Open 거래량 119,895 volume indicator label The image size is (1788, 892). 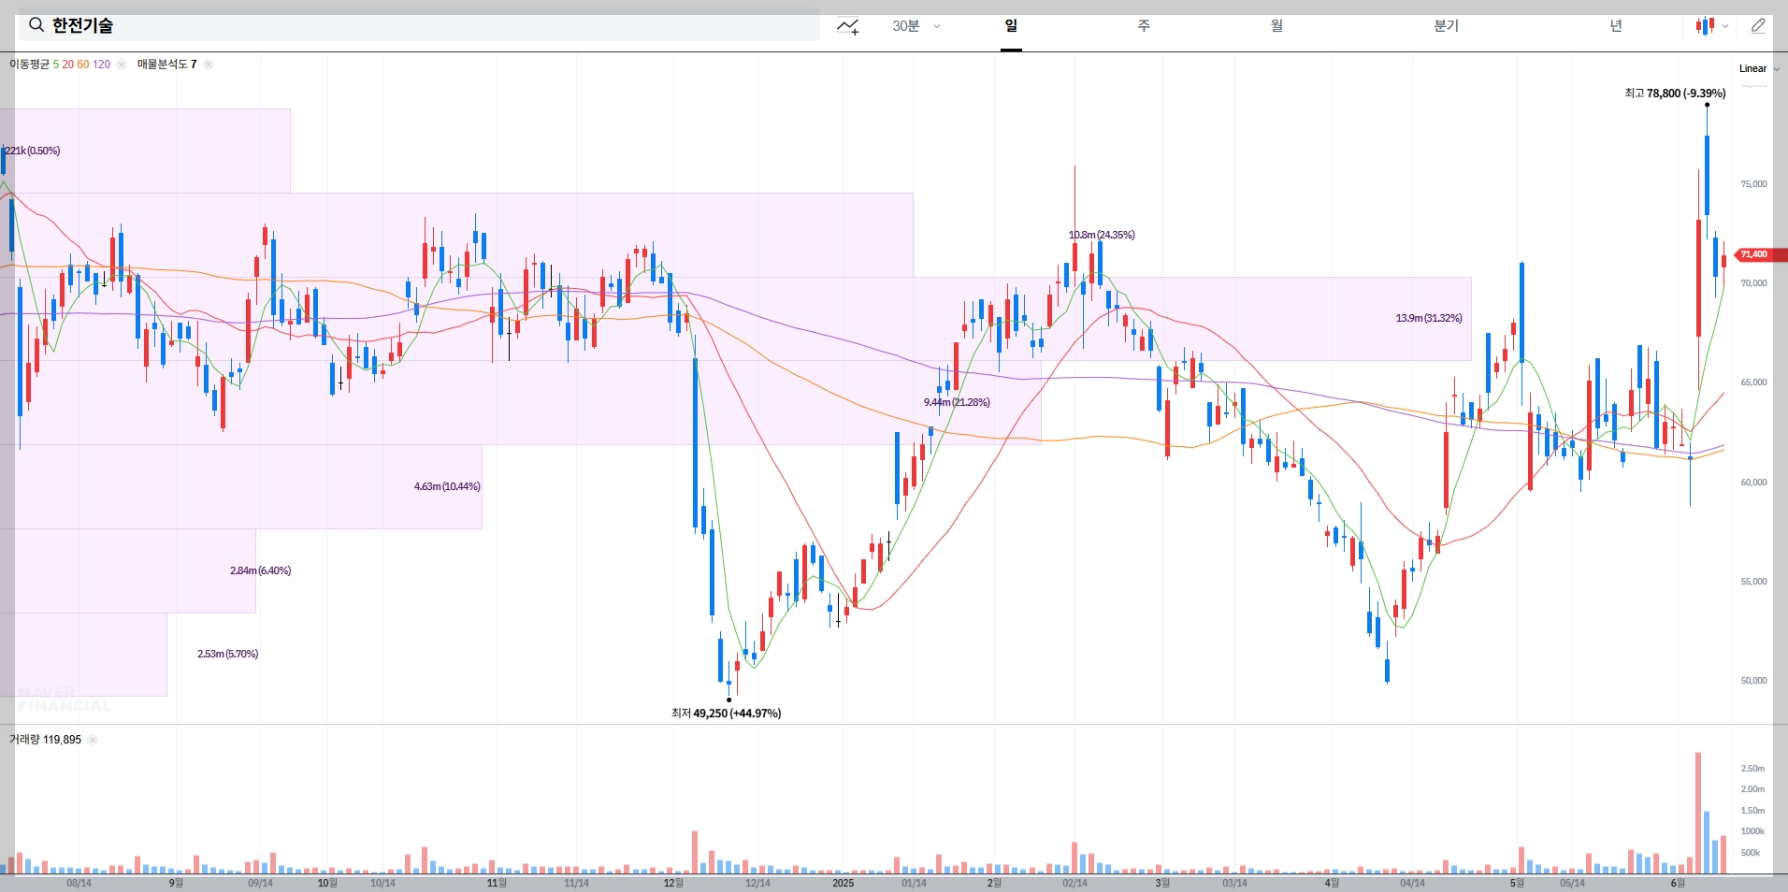coord(45,740)
